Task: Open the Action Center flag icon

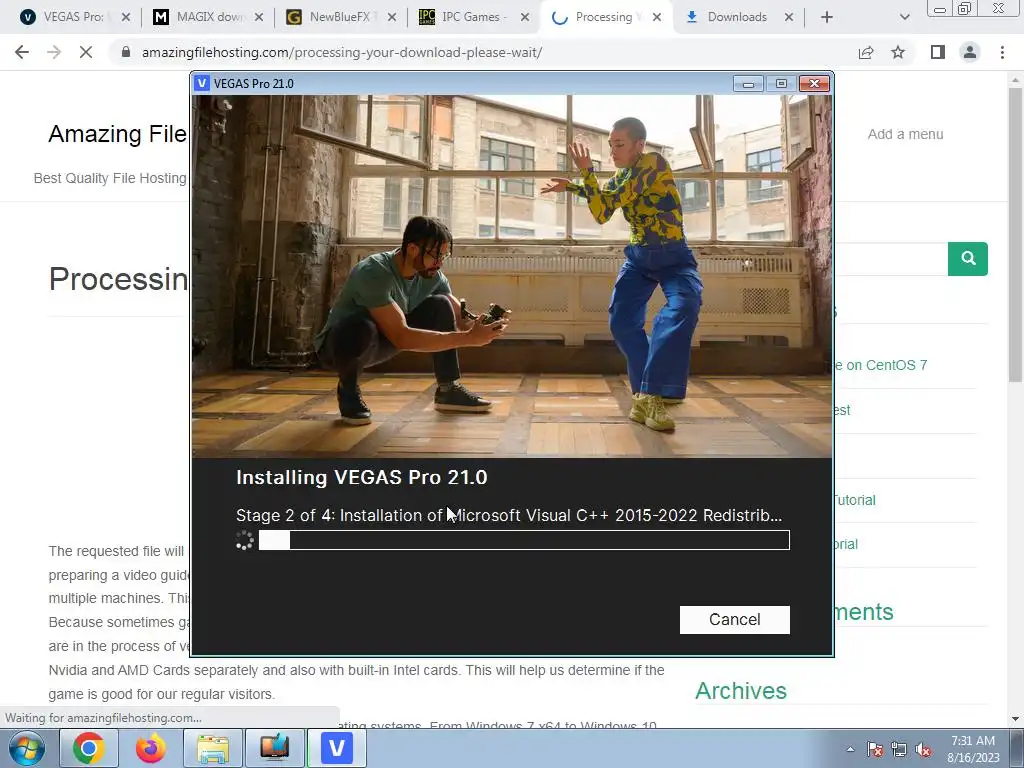Action: pyautogui.click(x=875, y=749)
